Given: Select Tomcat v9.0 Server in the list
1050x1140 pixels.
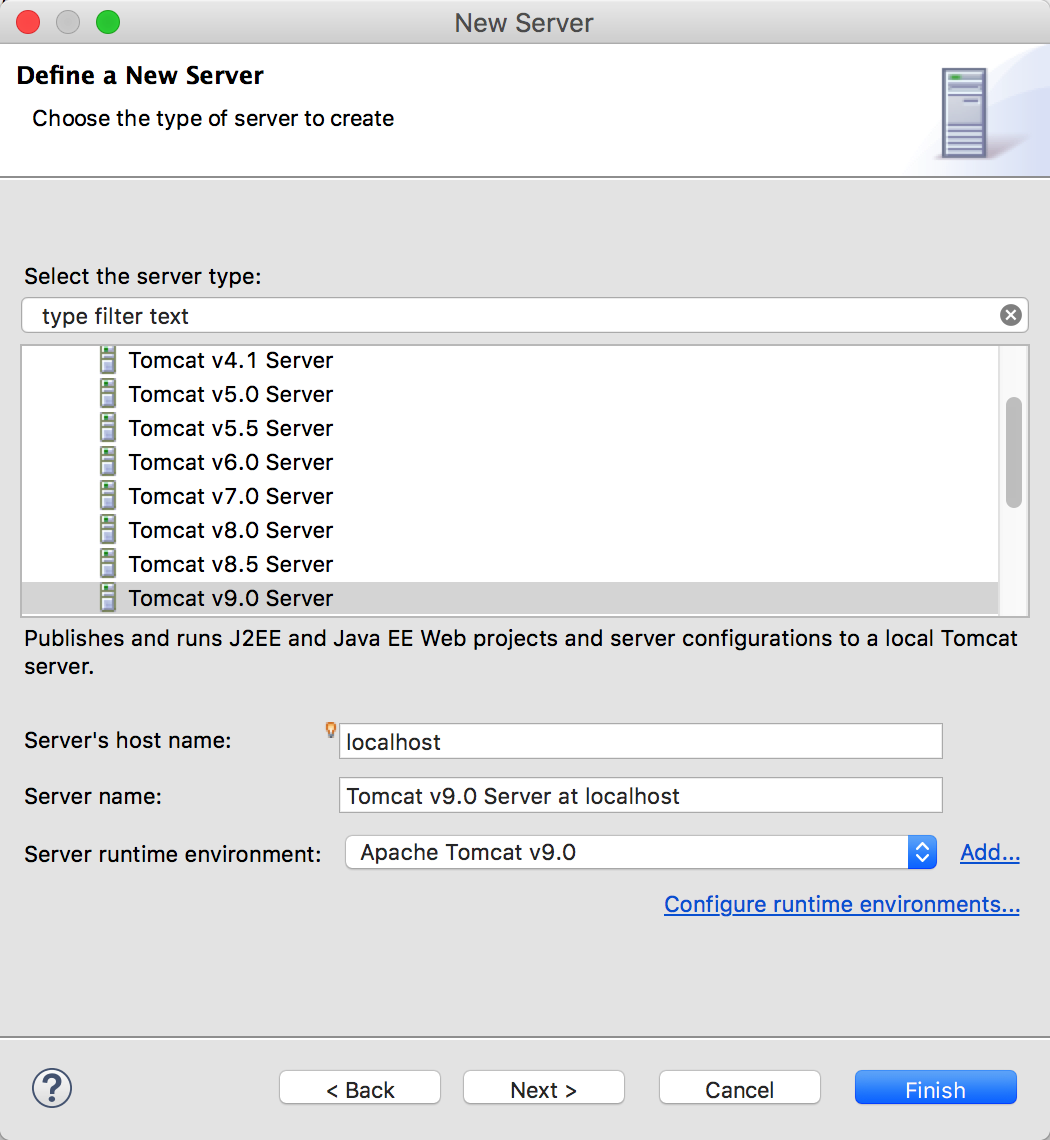Looking at the screenshot, I should (x=510, y=598).
